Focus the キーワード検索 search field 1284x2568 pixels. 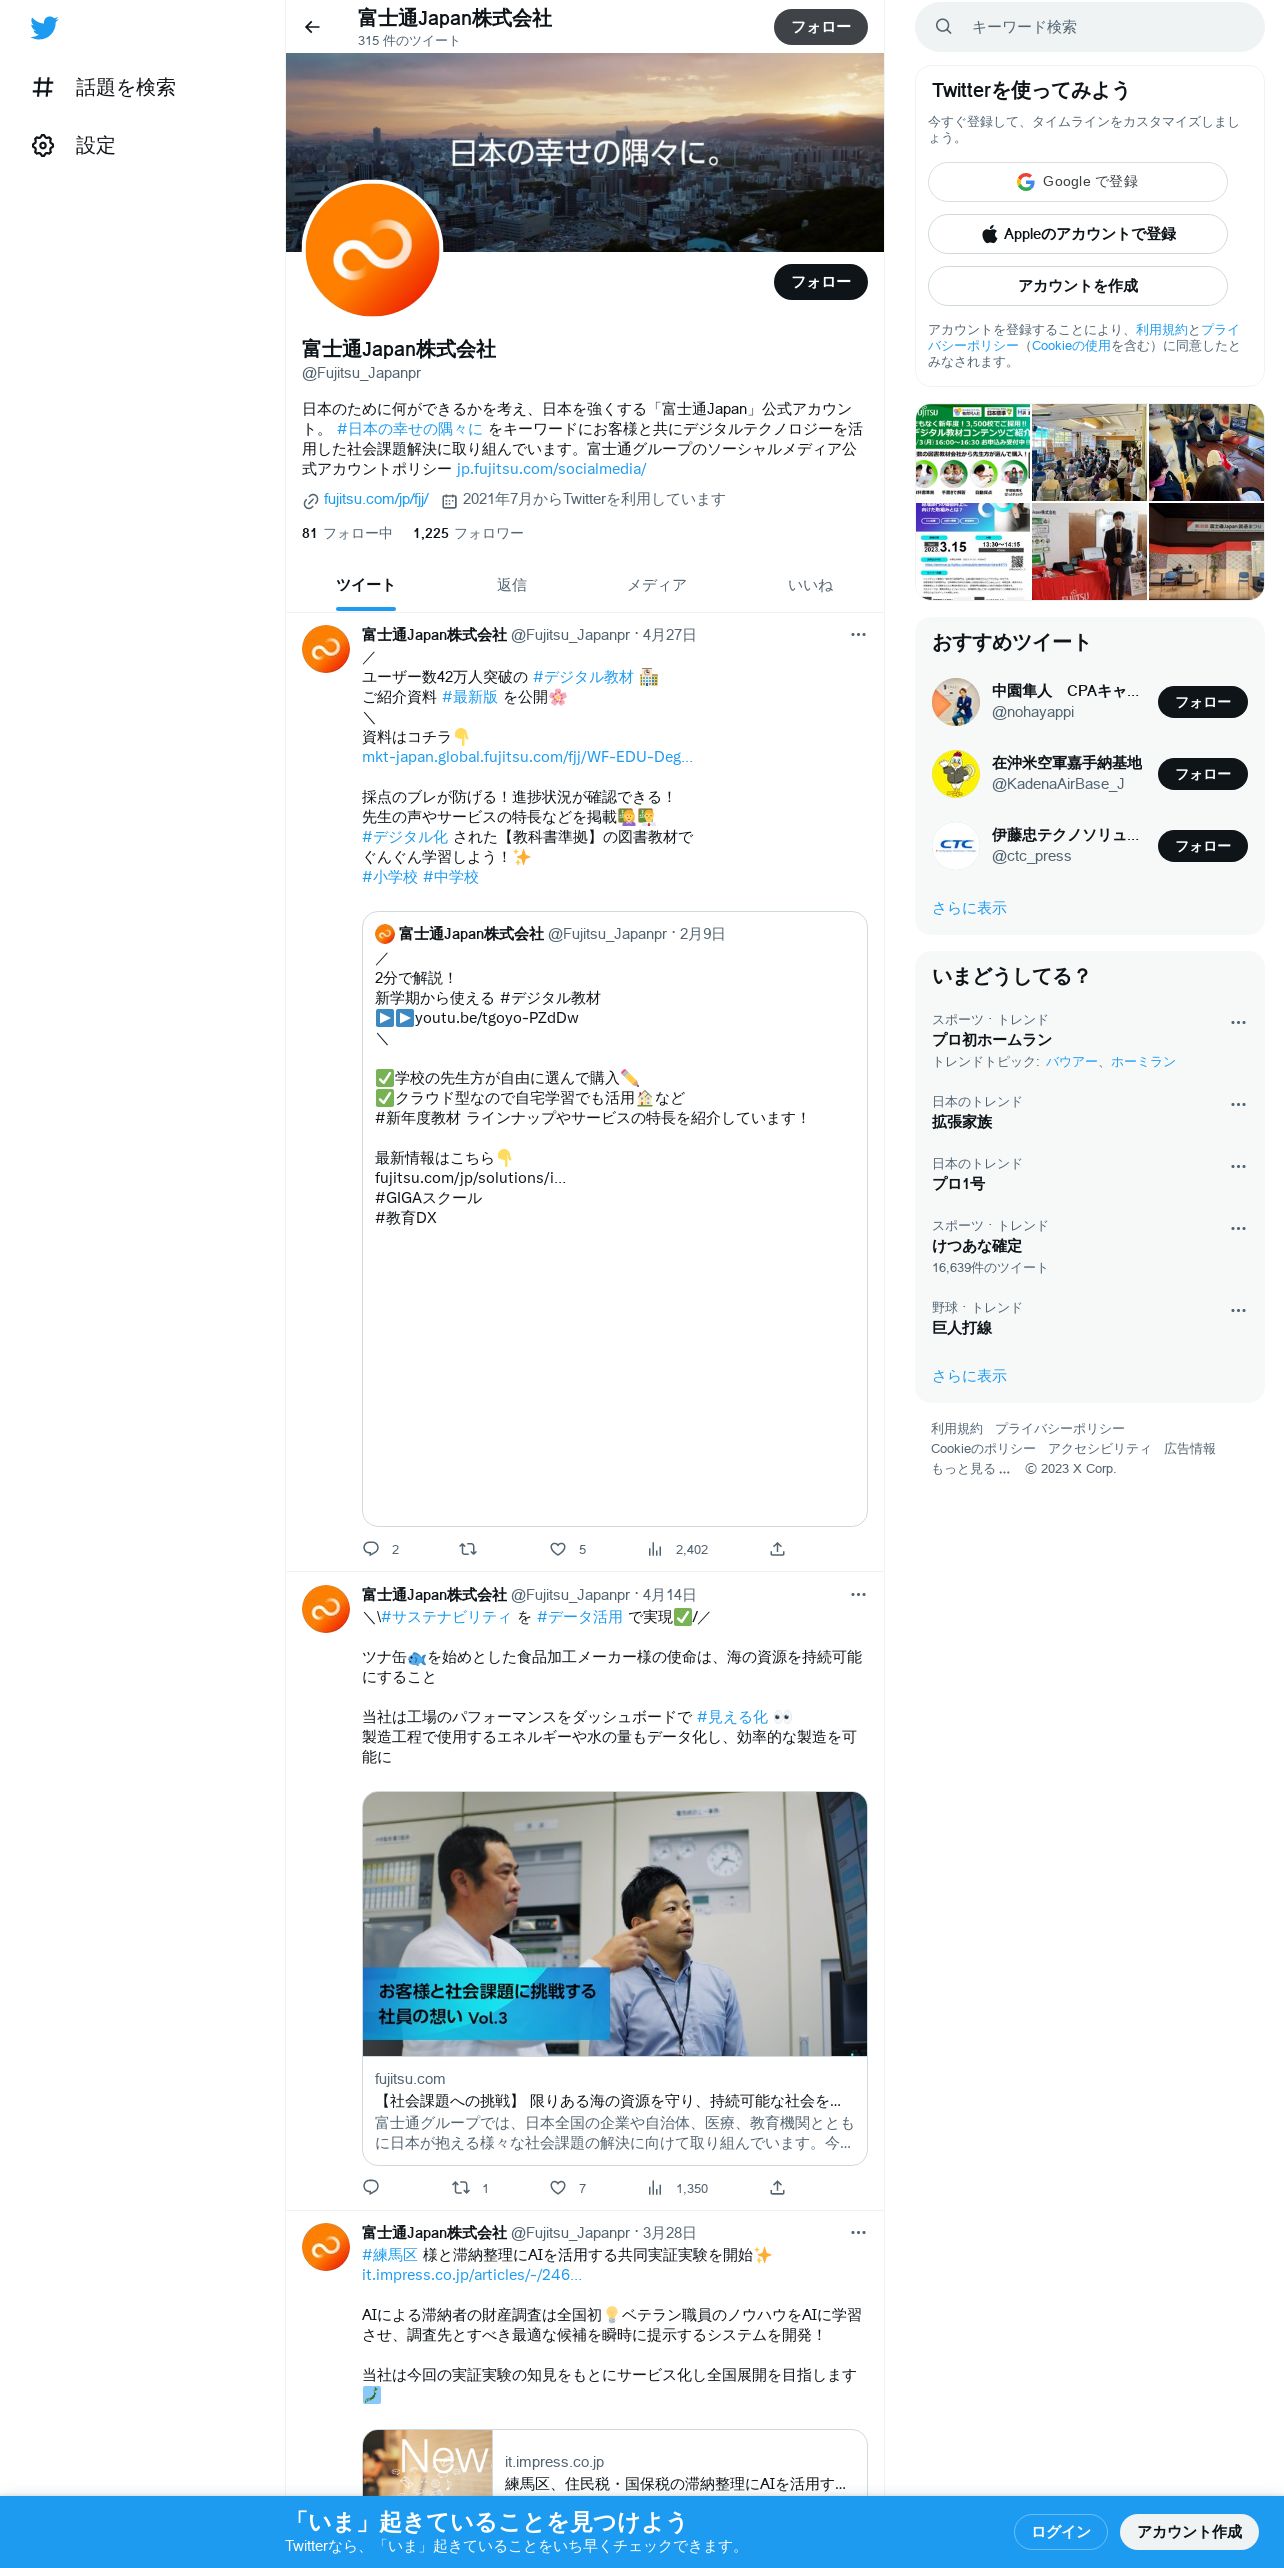1089,27
